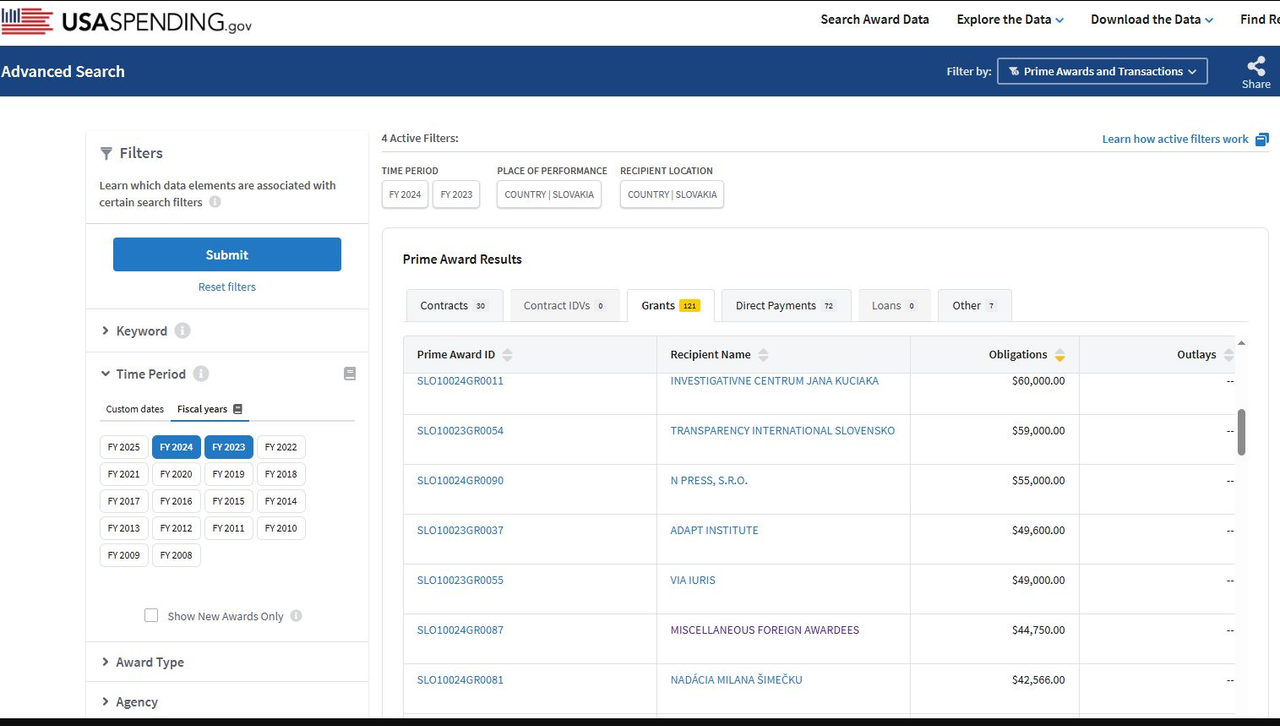Sort by Outlays arrows

pyautogui.click(x=1229, y=355)
